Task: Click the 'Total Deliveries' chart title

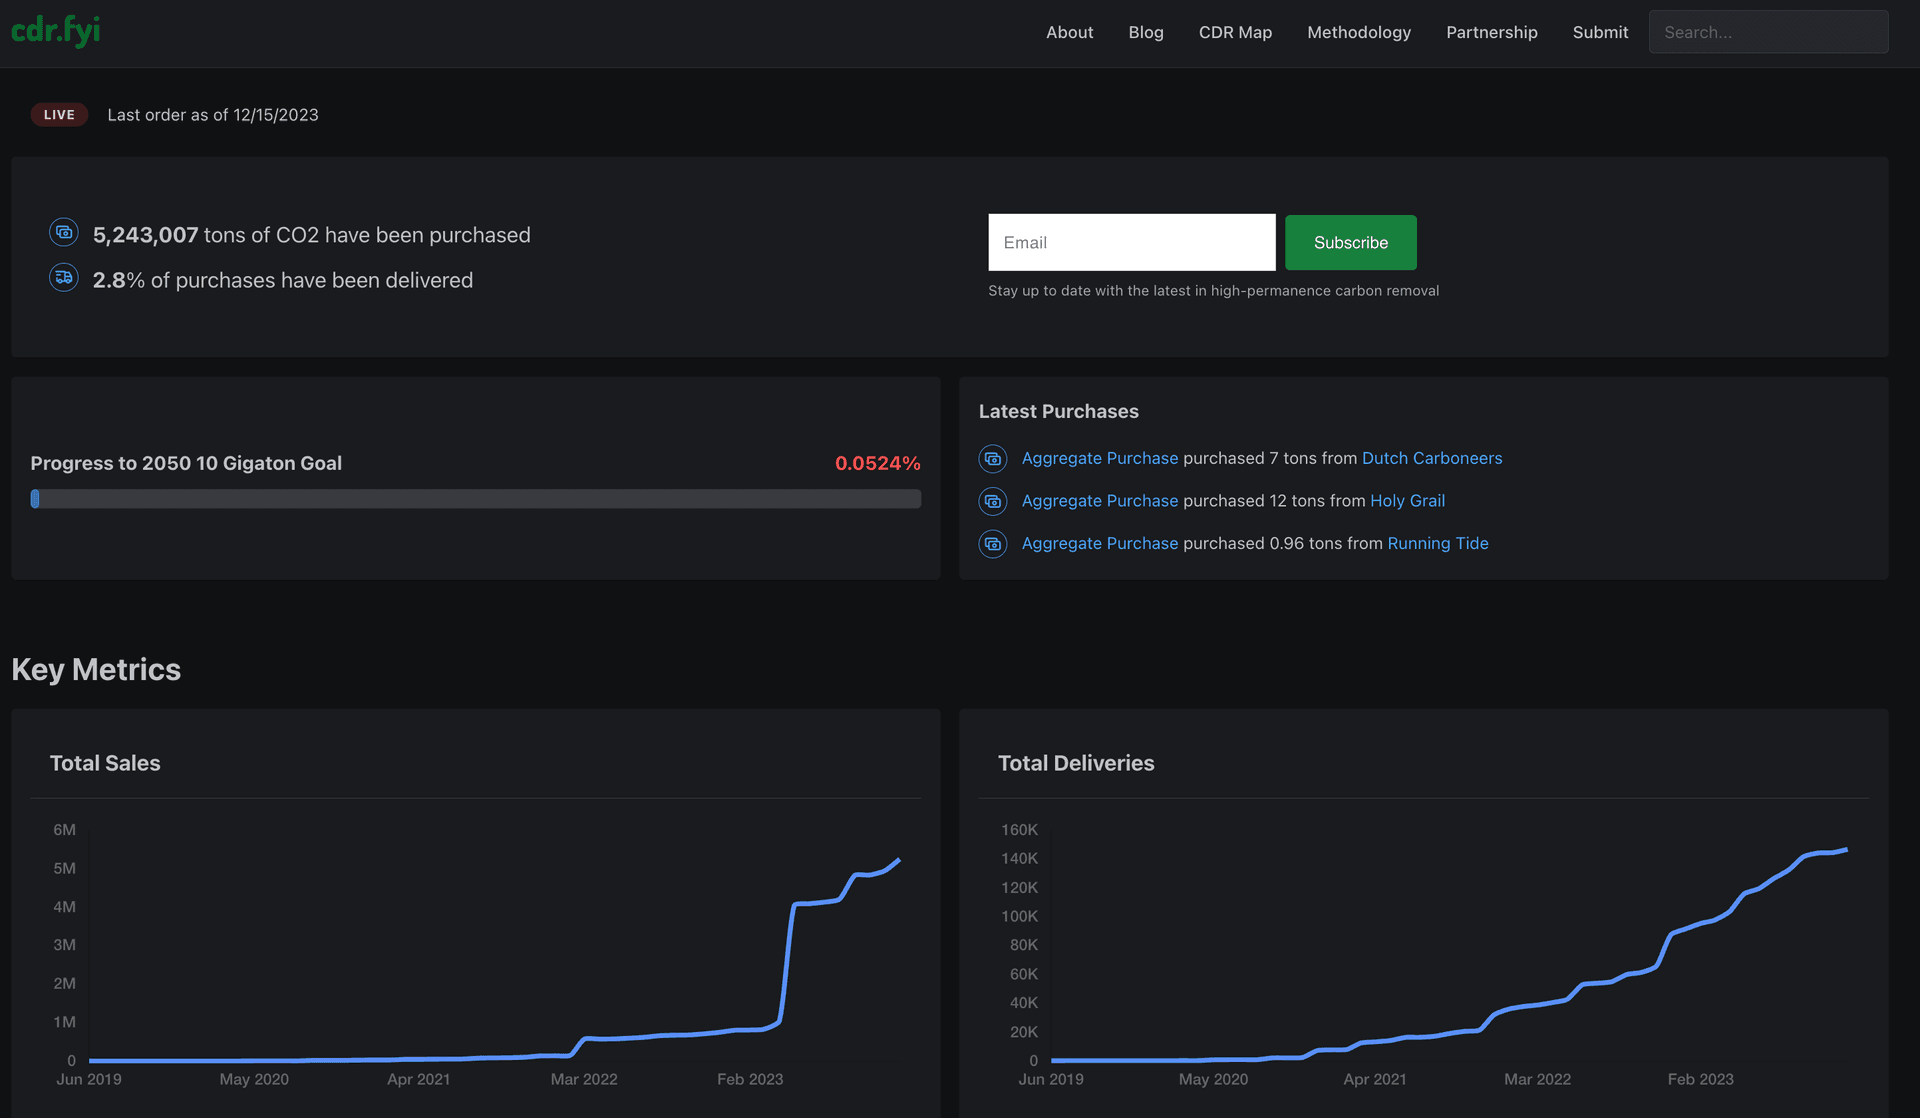Action: coord(1076,763)
